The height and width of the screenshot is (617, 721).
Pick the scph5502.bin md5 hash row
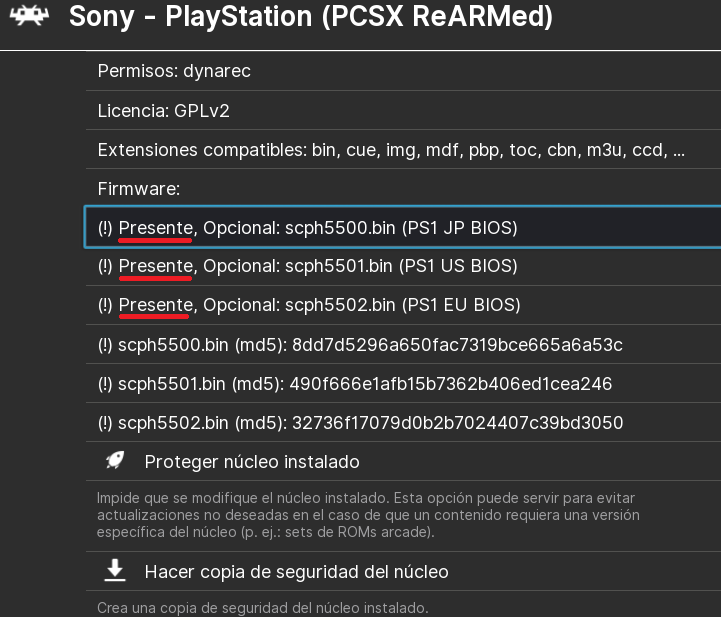360,423
